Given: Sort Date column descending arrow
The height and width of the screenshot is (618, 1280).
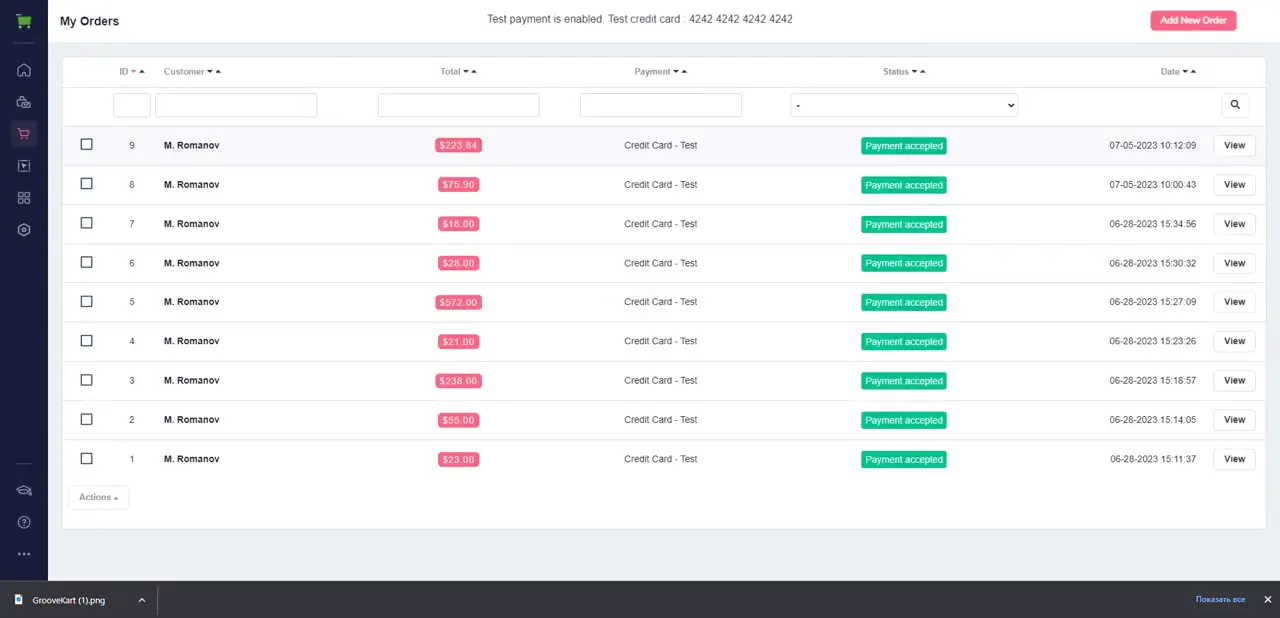Looking at the screenshot, I should tap(1185, 72).
